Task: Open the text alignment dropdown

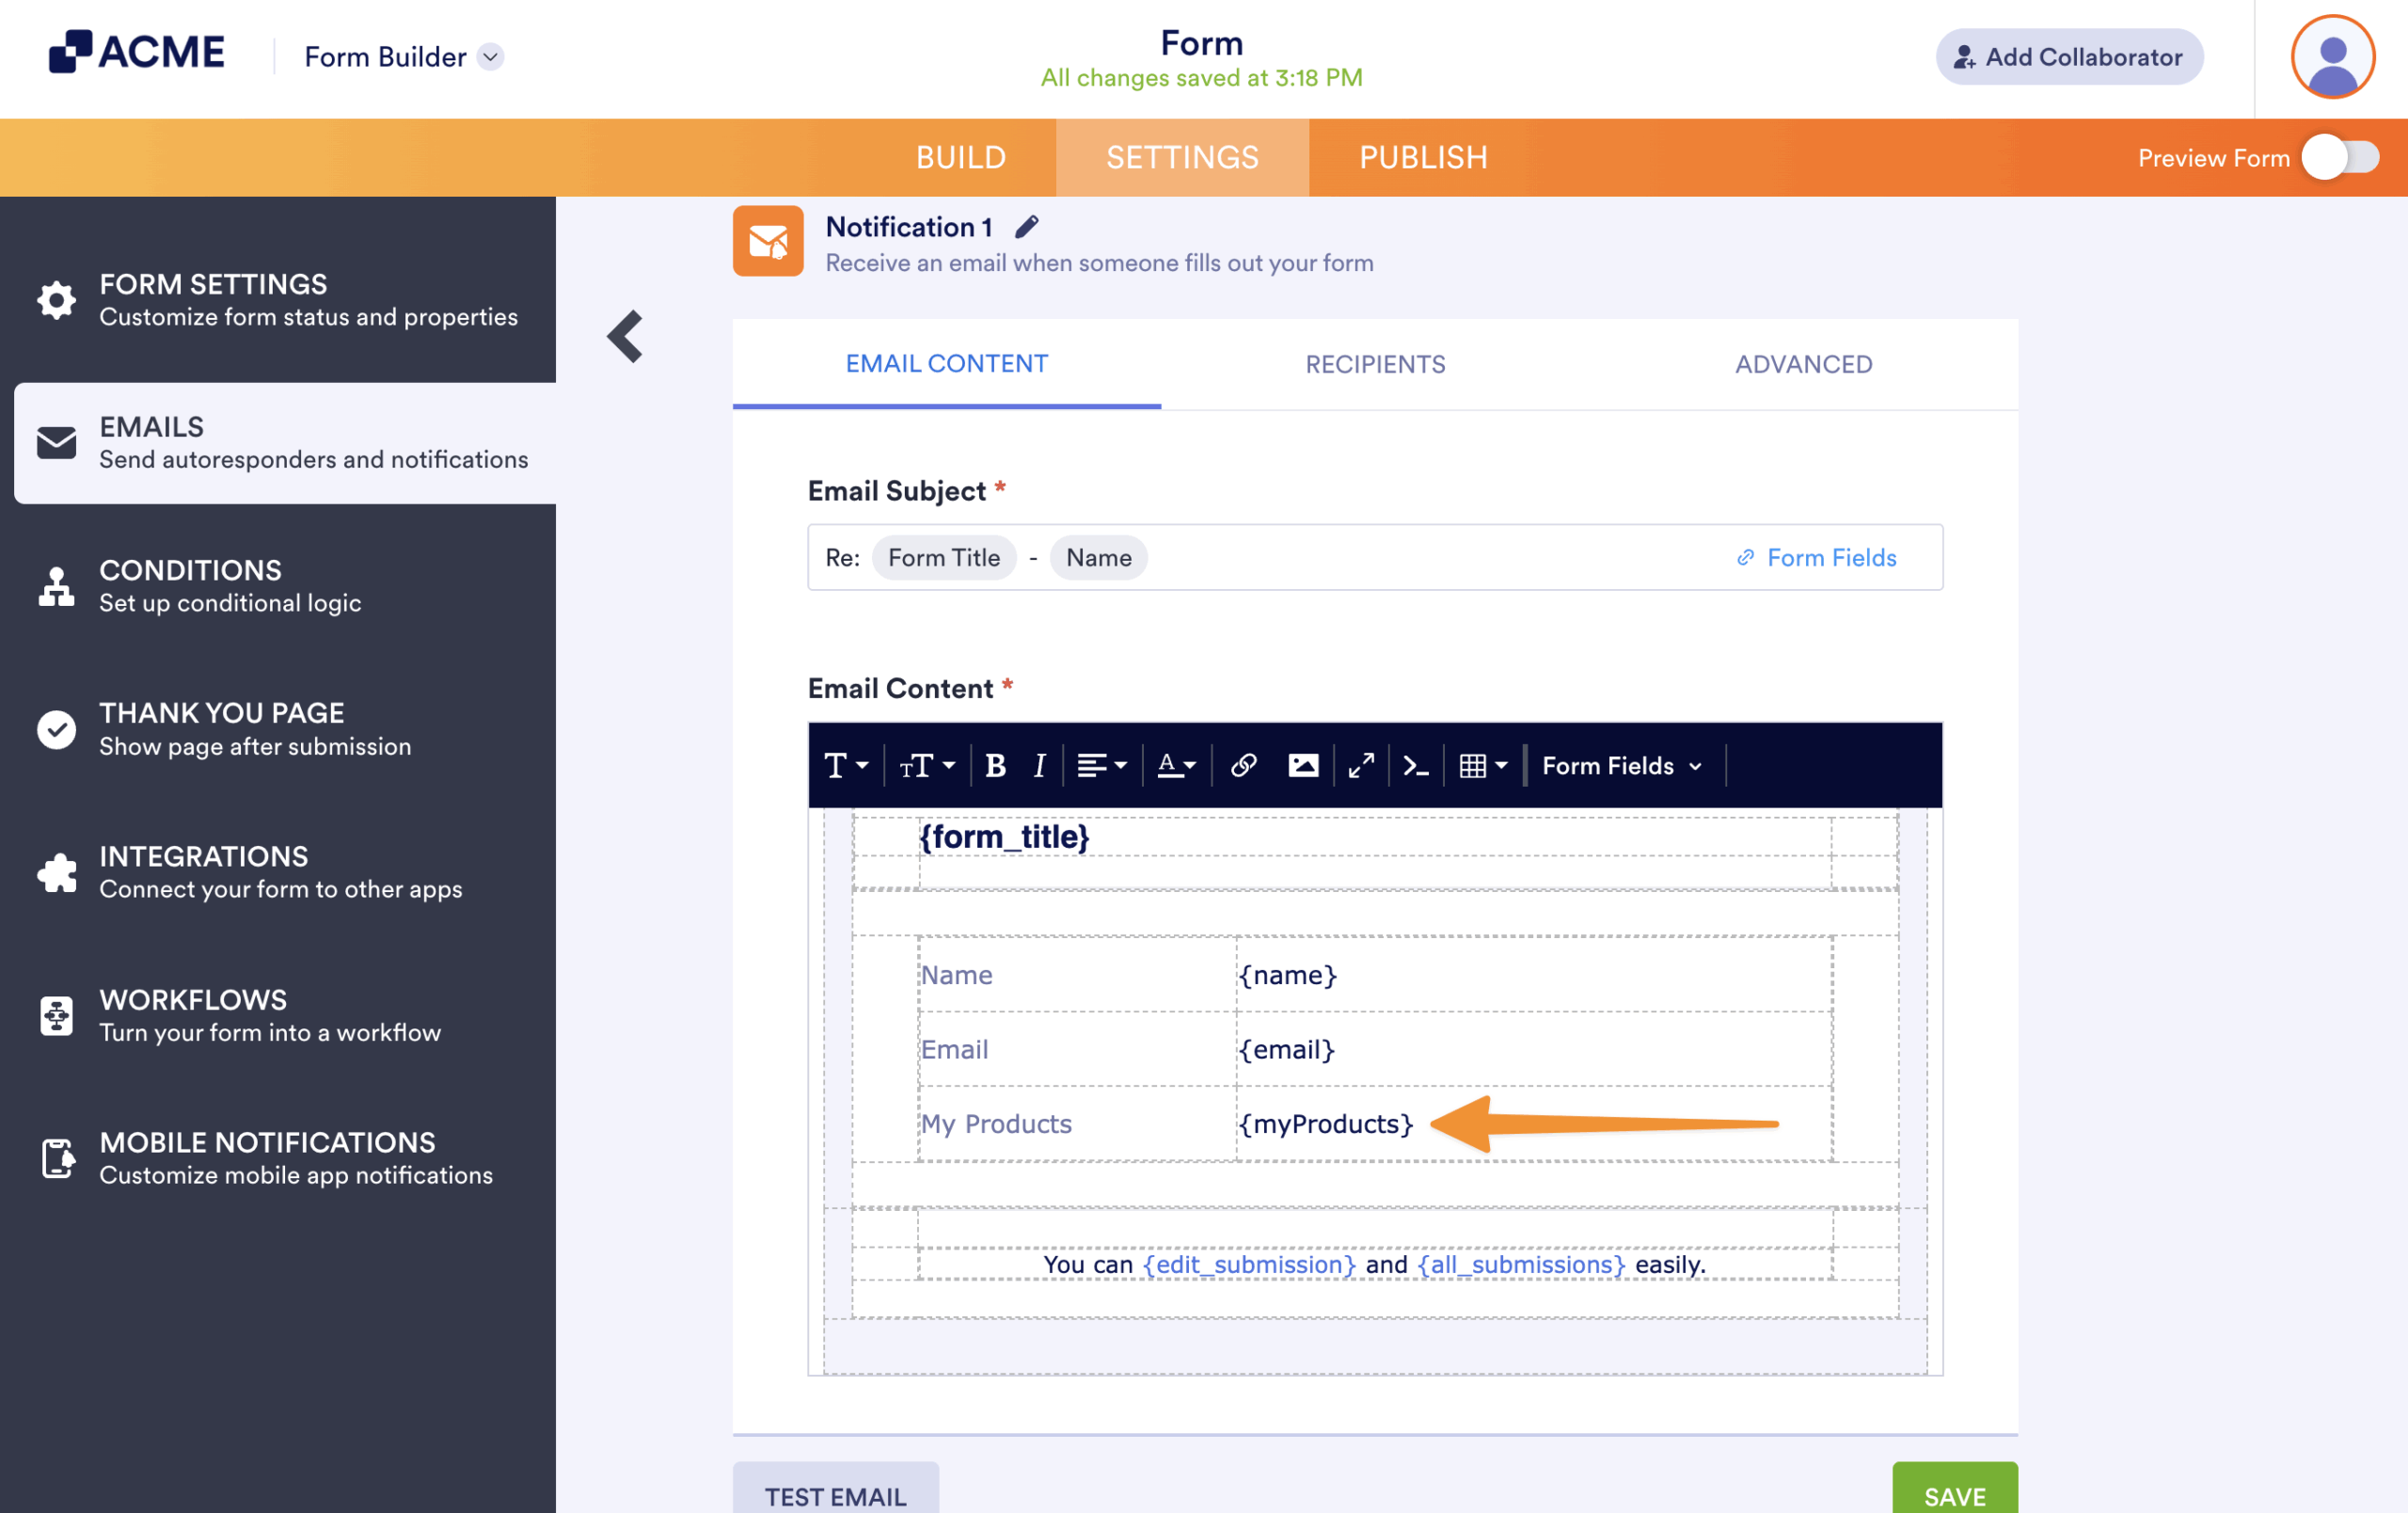Action: [x=1100, y=765]
